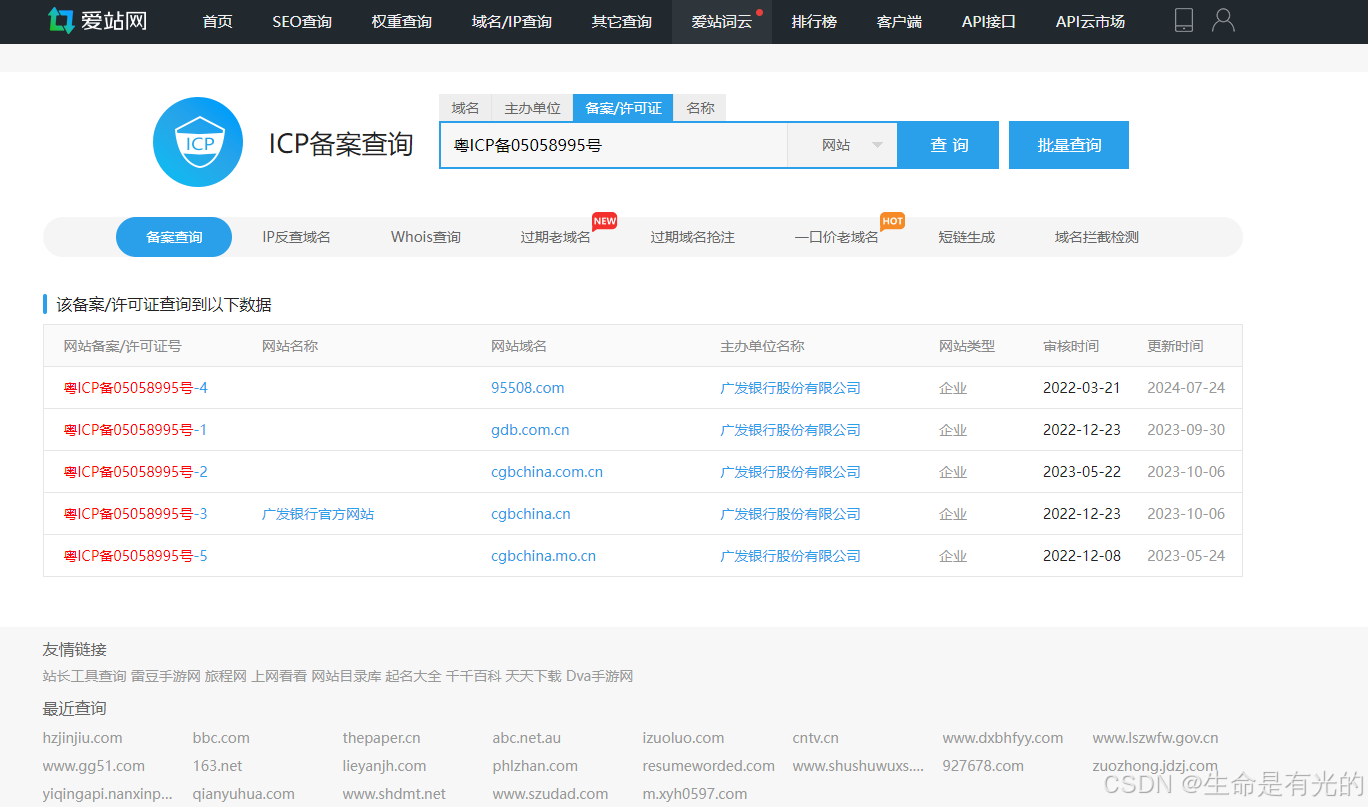This screenshot has height=807, width=1368.
Task: Click the NEW badge on 过期老域名
Action: [x=604, y=222]
